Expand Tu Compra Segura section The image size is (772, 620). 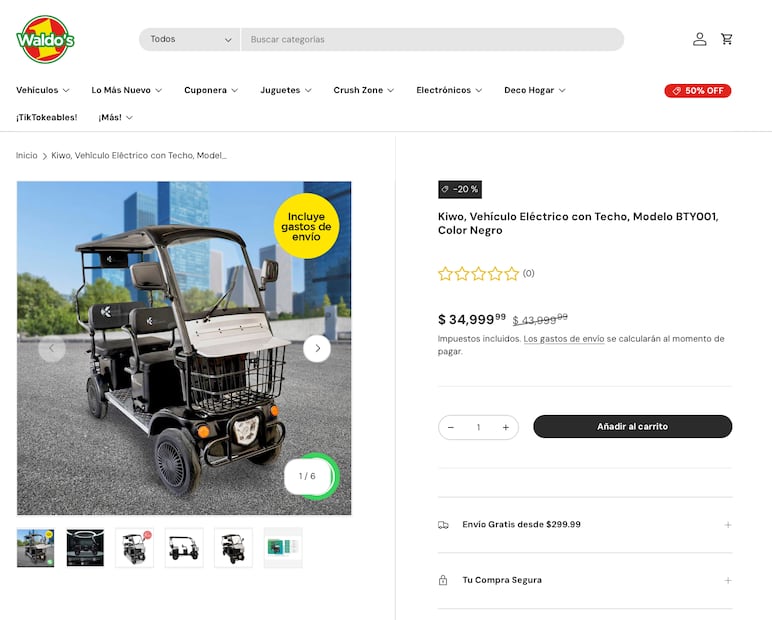585,580
